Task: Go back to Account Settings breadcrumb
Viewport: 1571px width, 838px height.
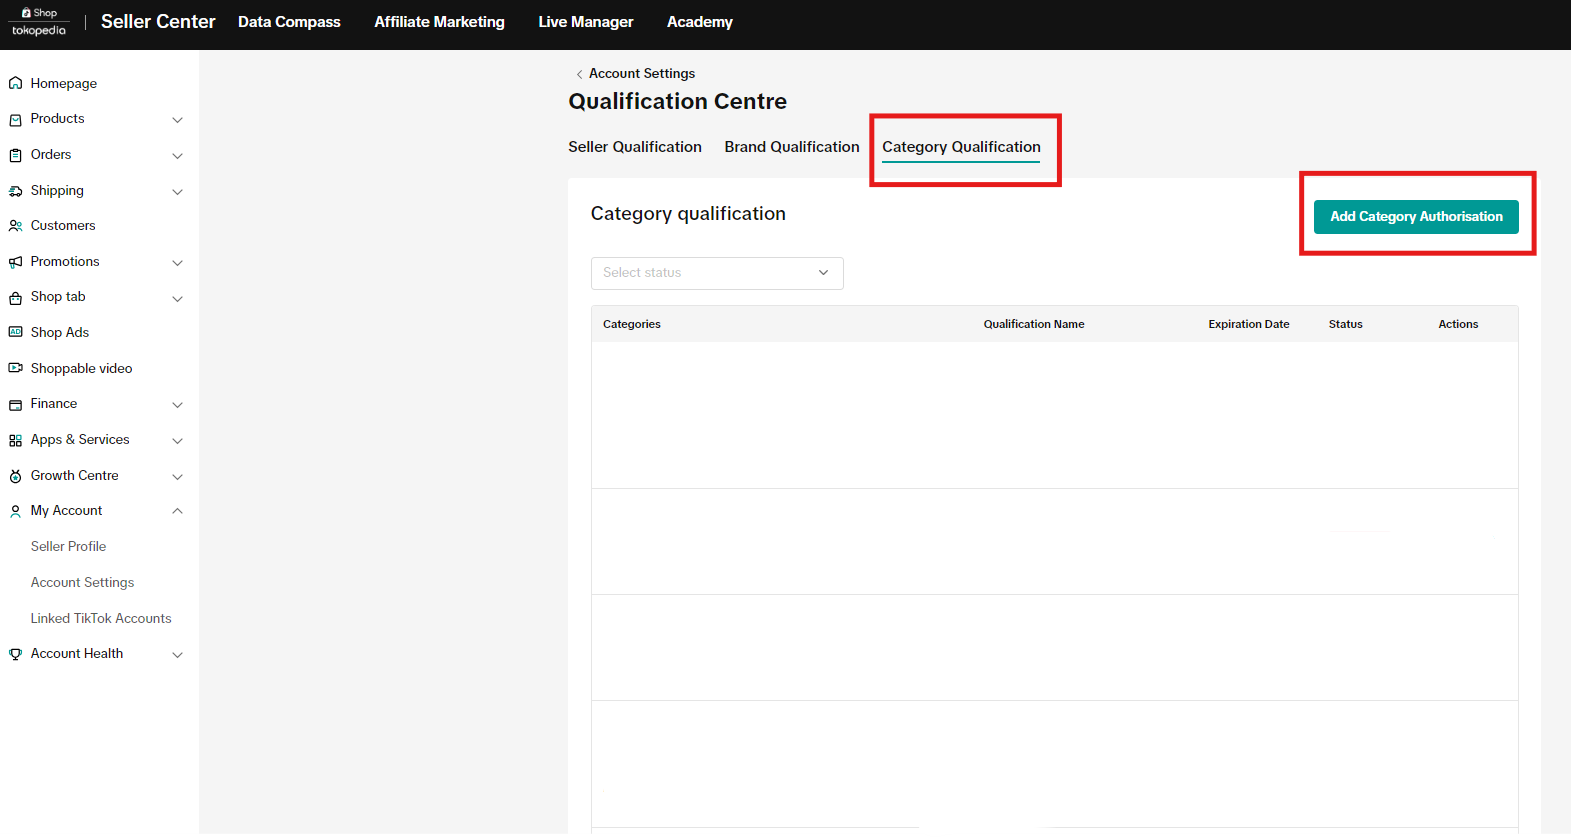Action: pos(641,74)
